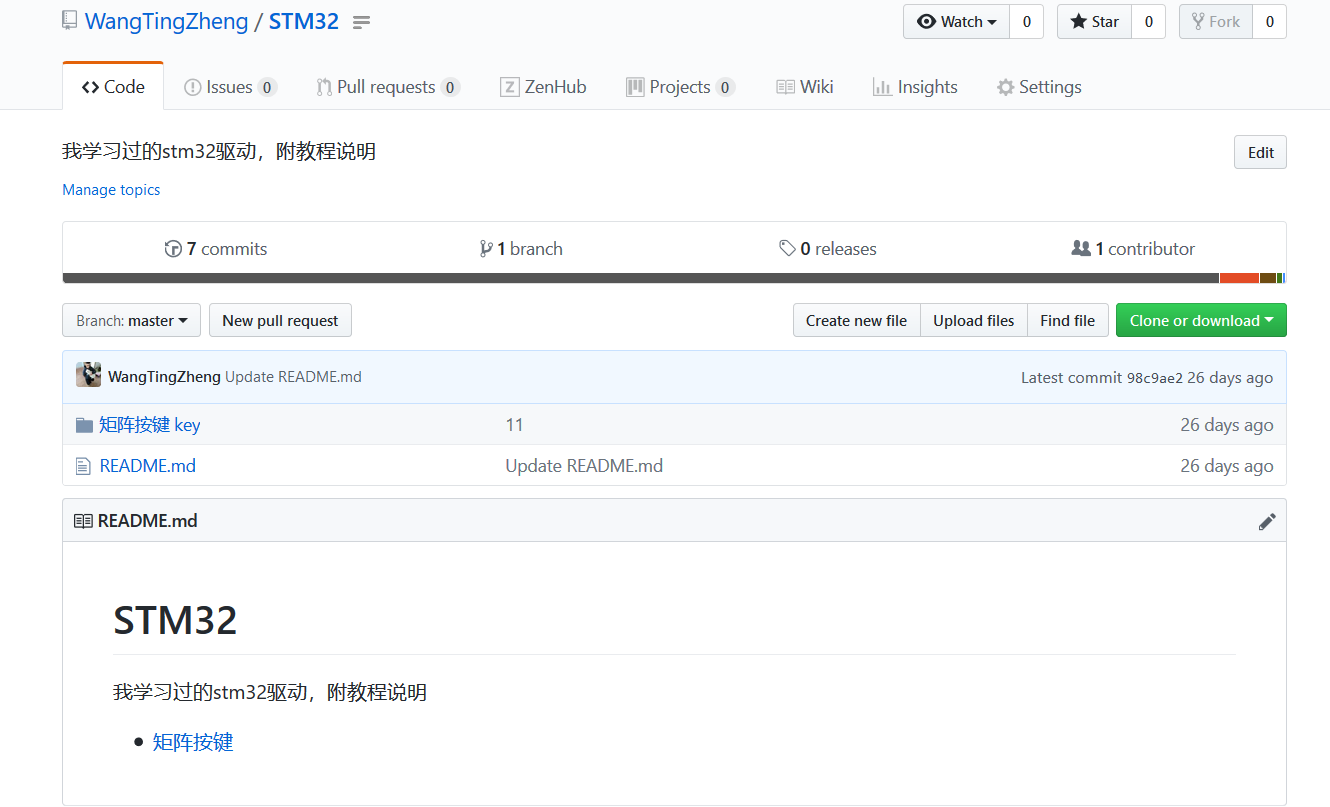Open latest commit hash 98c9ae2
1330x807 pixels.
tap(1154, 377)
